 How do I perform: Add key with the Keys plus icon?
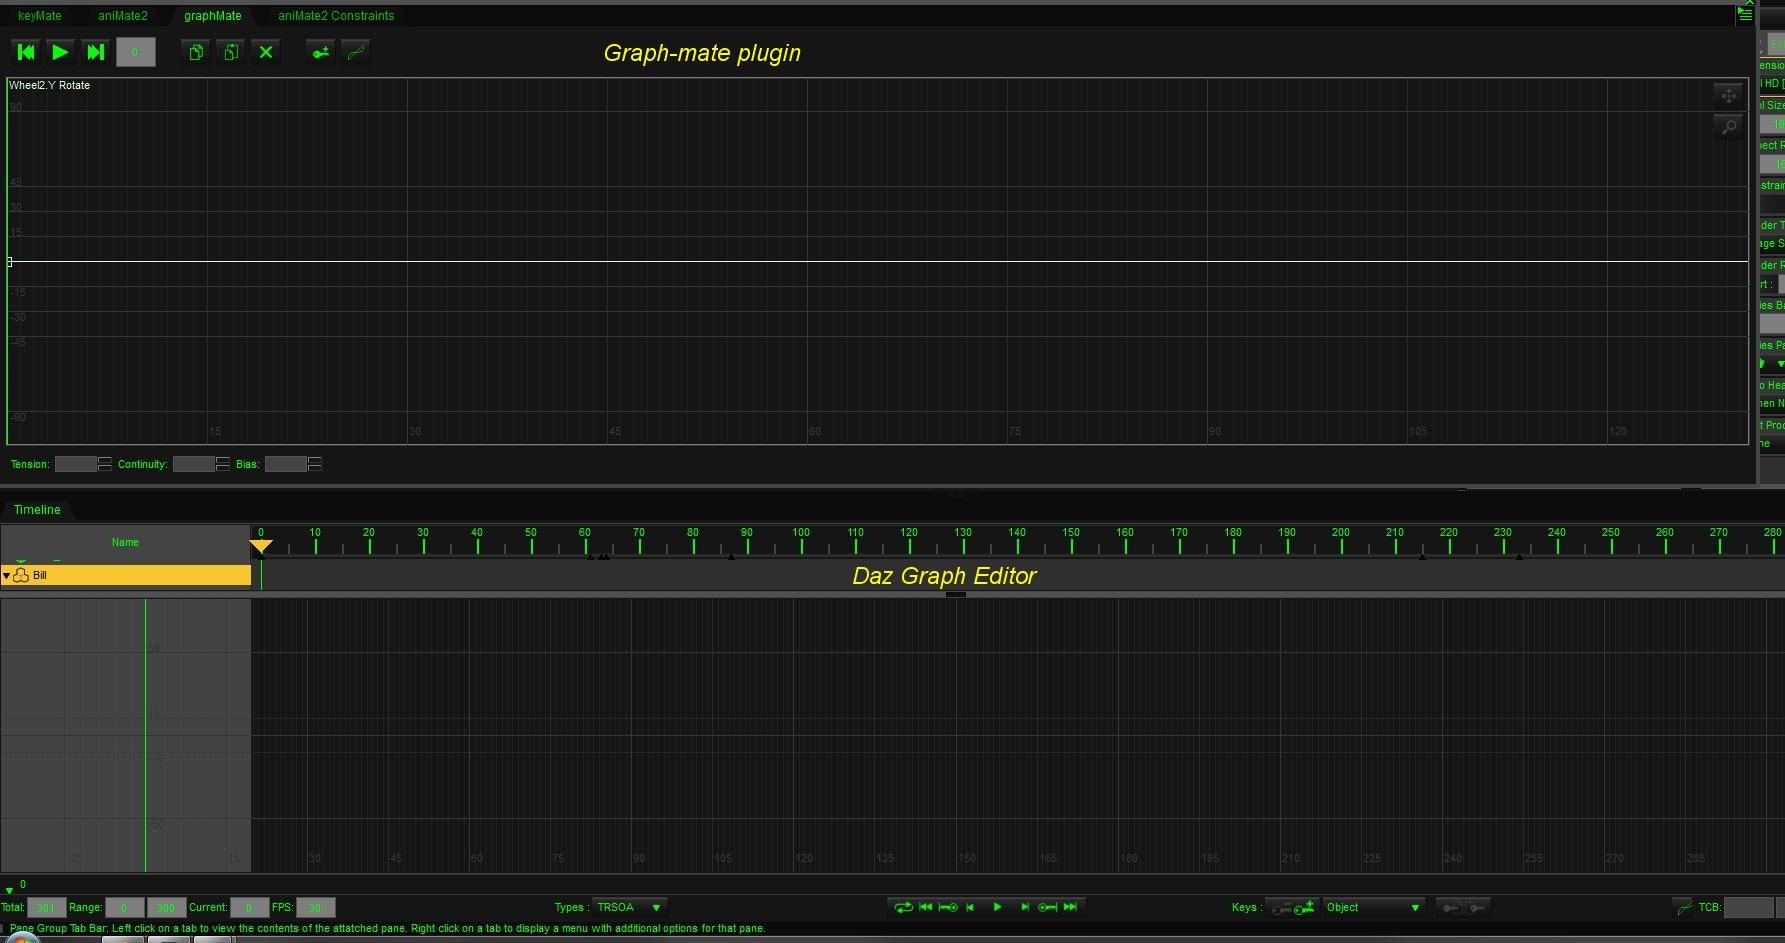point(1304,908)
